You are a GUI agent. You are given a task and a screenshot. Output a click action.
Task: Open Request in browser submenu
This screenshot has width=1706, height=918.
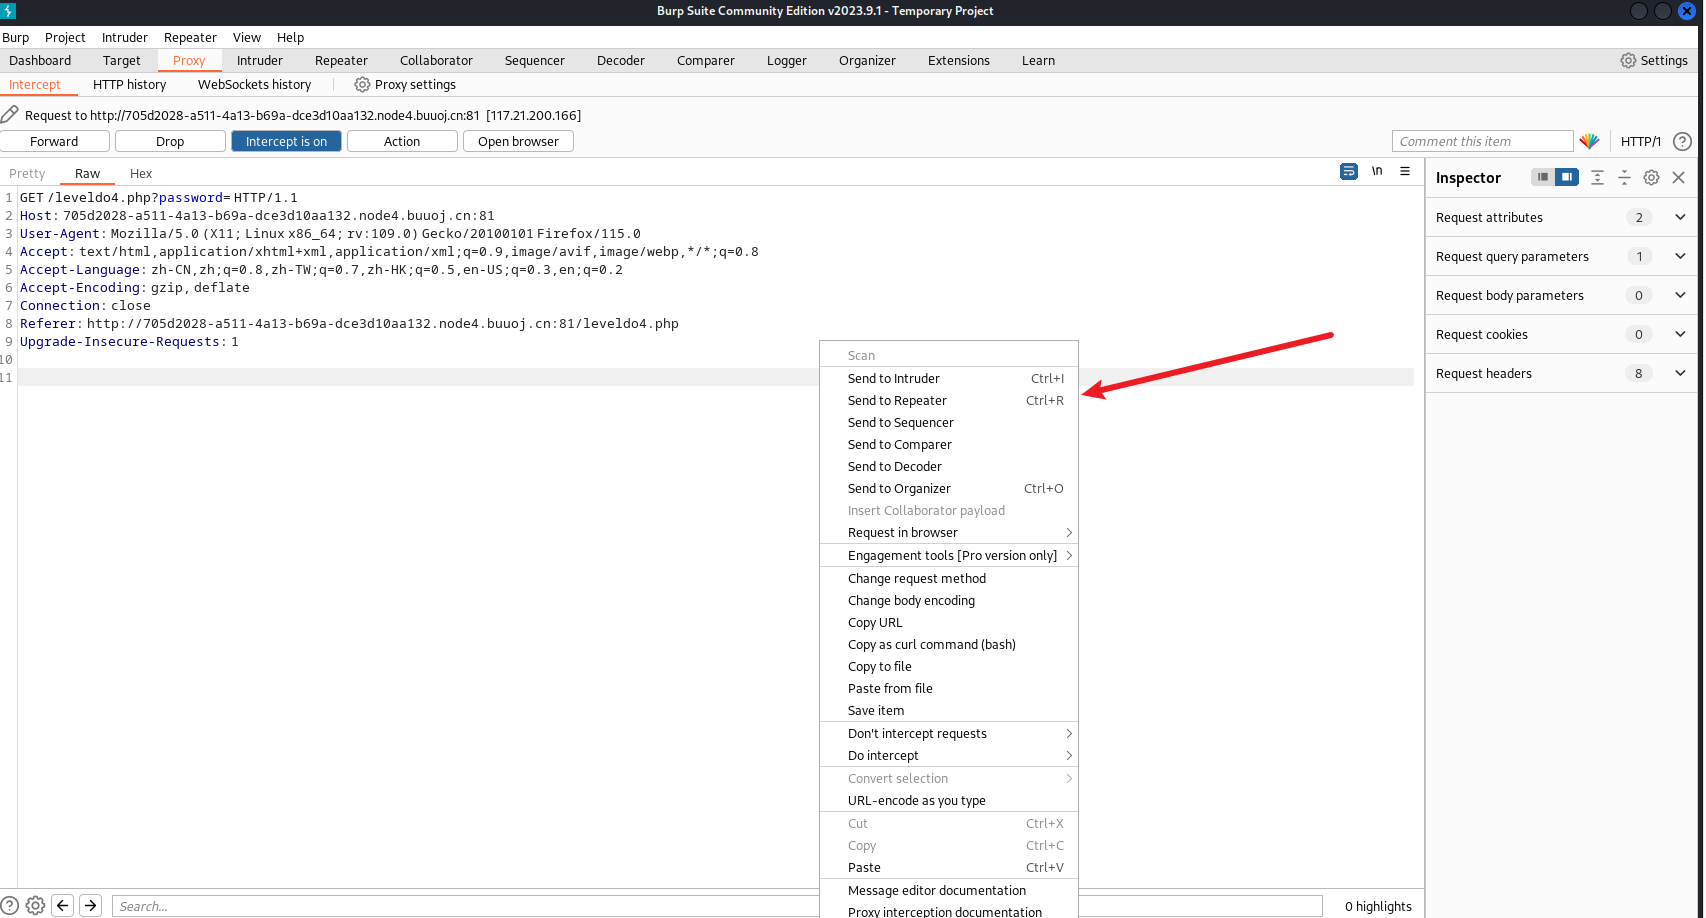click(x=949, y=532)
